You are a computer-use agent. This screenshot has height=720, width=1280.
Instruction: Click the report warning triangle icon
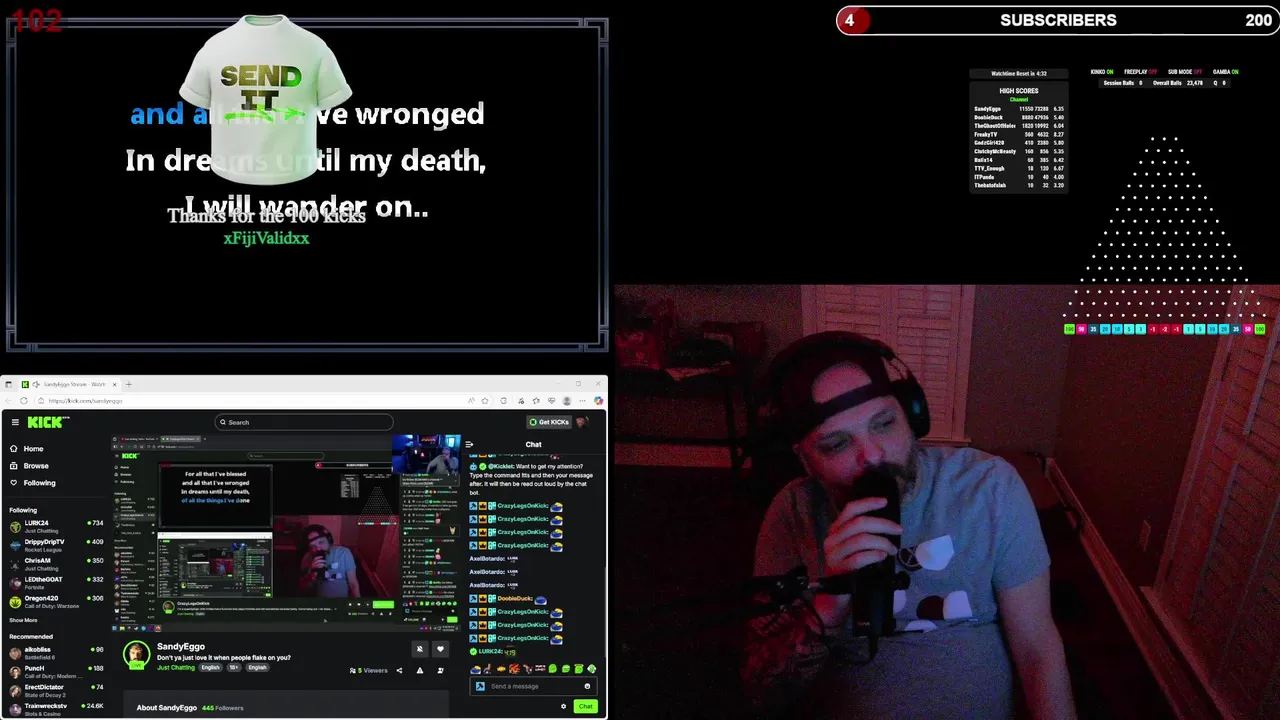coord(420,670)
